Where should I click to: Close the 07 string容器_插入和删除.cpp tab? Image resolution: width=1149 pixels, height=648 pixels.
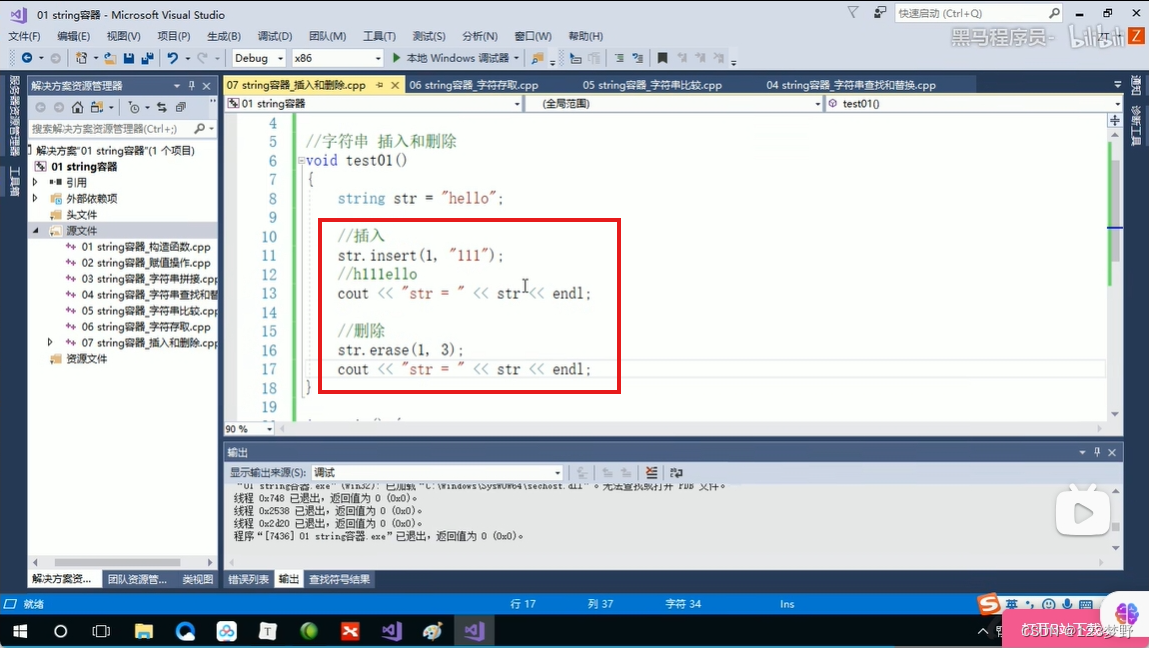coord(395,85)
